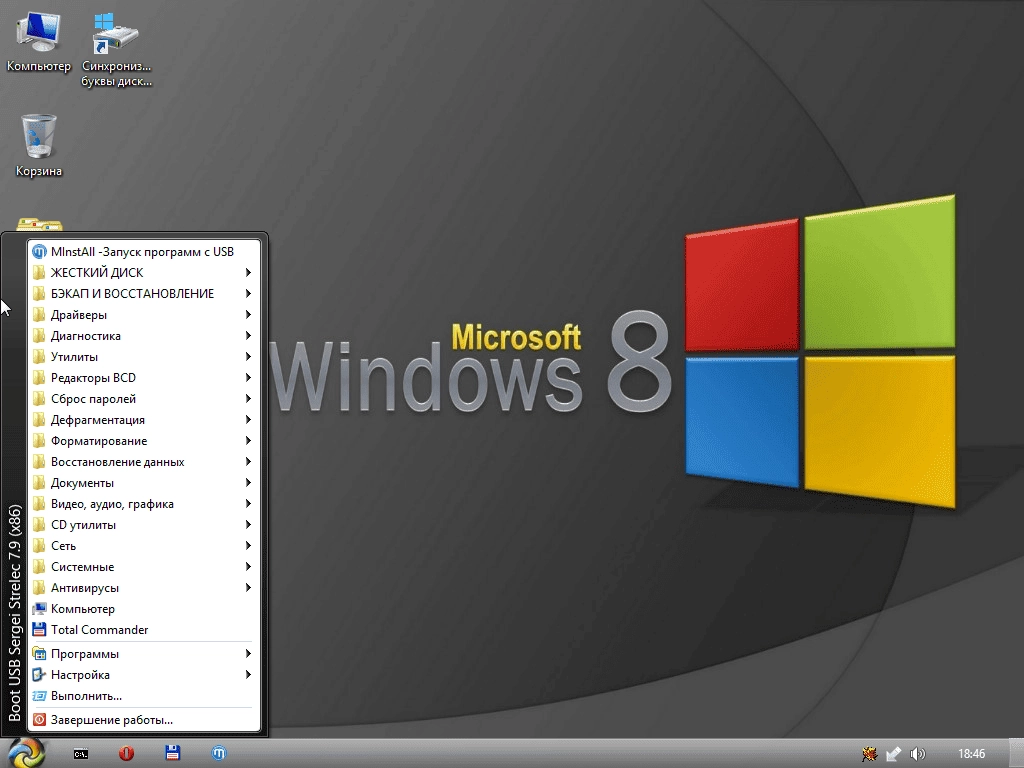The width and height of the screenshot is (1024, 768).
Task: Expand the Сброс паролей submenu arrow
Action: [x=248, y=398]
